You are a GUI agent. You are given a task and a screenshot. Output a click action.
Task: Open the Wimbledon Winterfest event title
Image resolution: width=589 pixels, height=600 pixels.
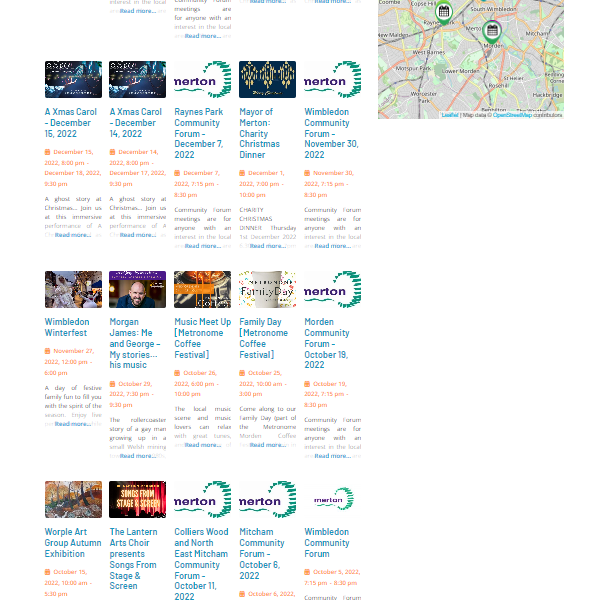tap(67, 327)
